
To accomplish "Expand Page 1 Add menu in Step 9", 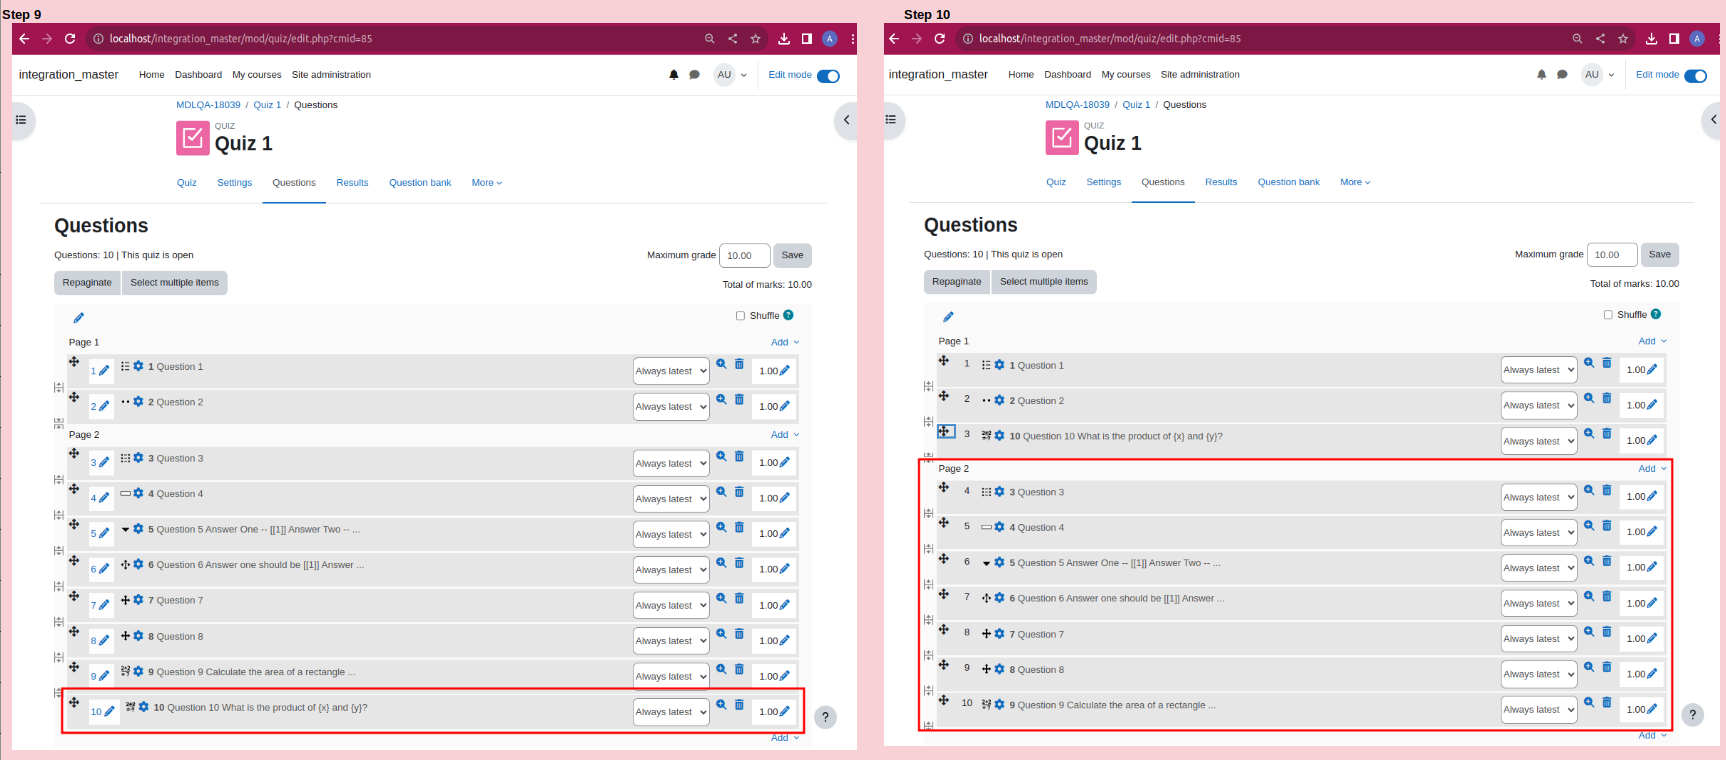I will pyautogui.click(x=785, y=342).
